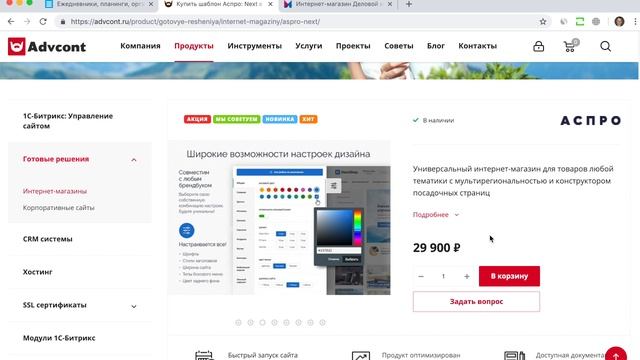Go back to the previous browser page
This screenshot has width=640, height=360.
point(11,22)
